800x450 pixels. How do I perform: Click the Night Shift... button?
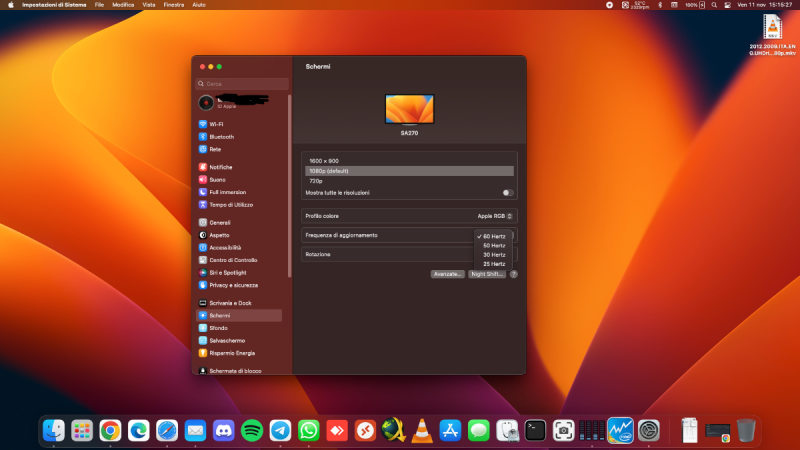pos(487,274)
